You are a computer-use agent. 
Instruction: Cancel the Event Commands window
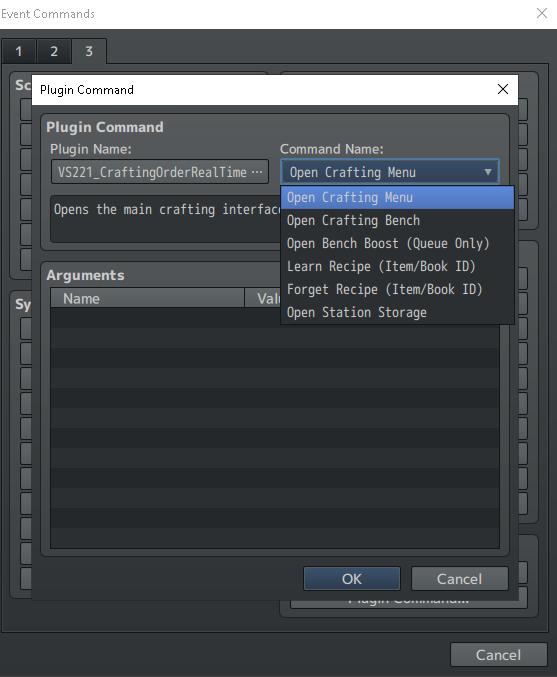tap(498, 655)
